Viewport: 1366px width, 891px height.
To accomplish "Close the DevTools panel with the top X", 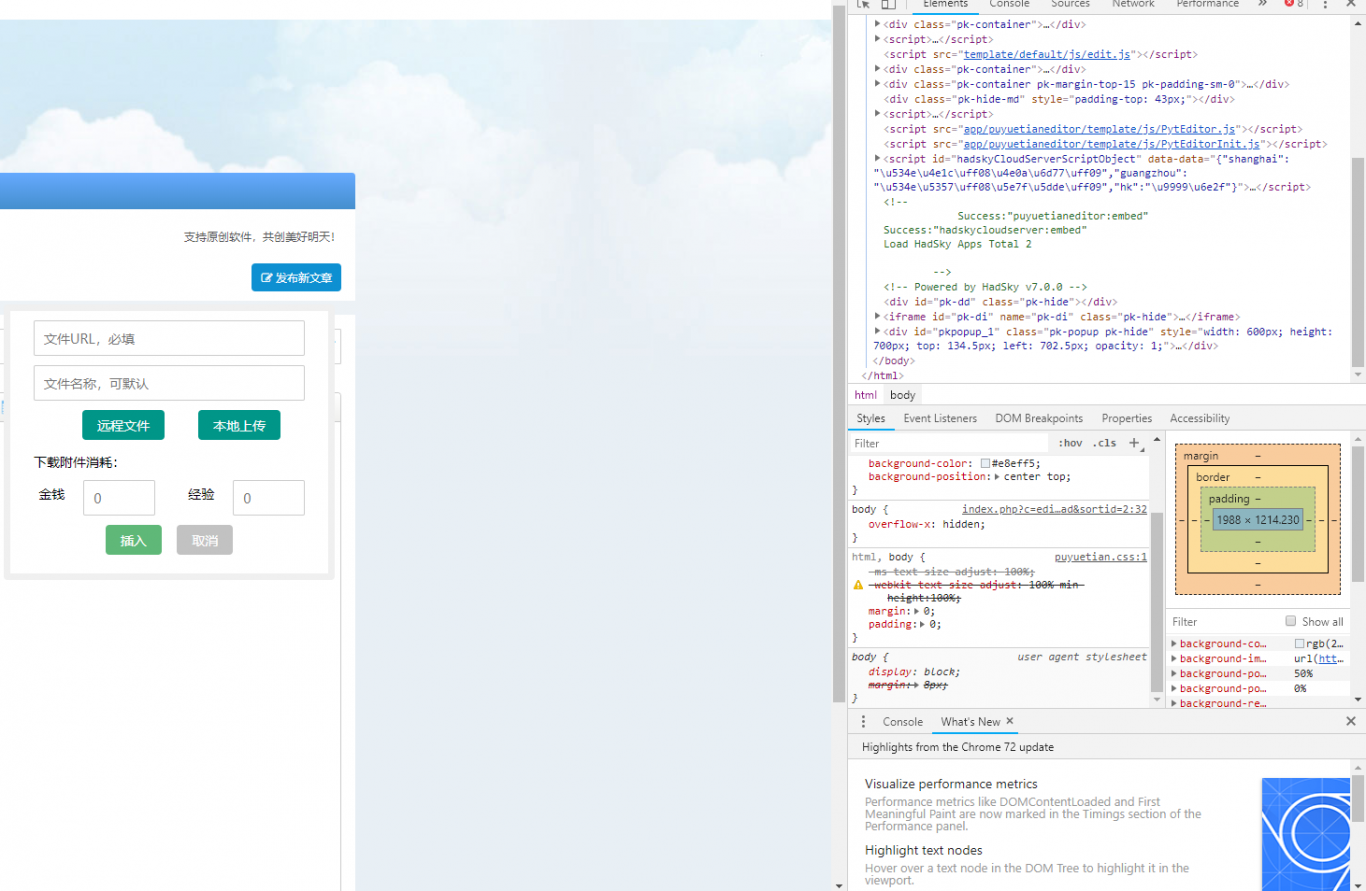I will click(1351, 4).
